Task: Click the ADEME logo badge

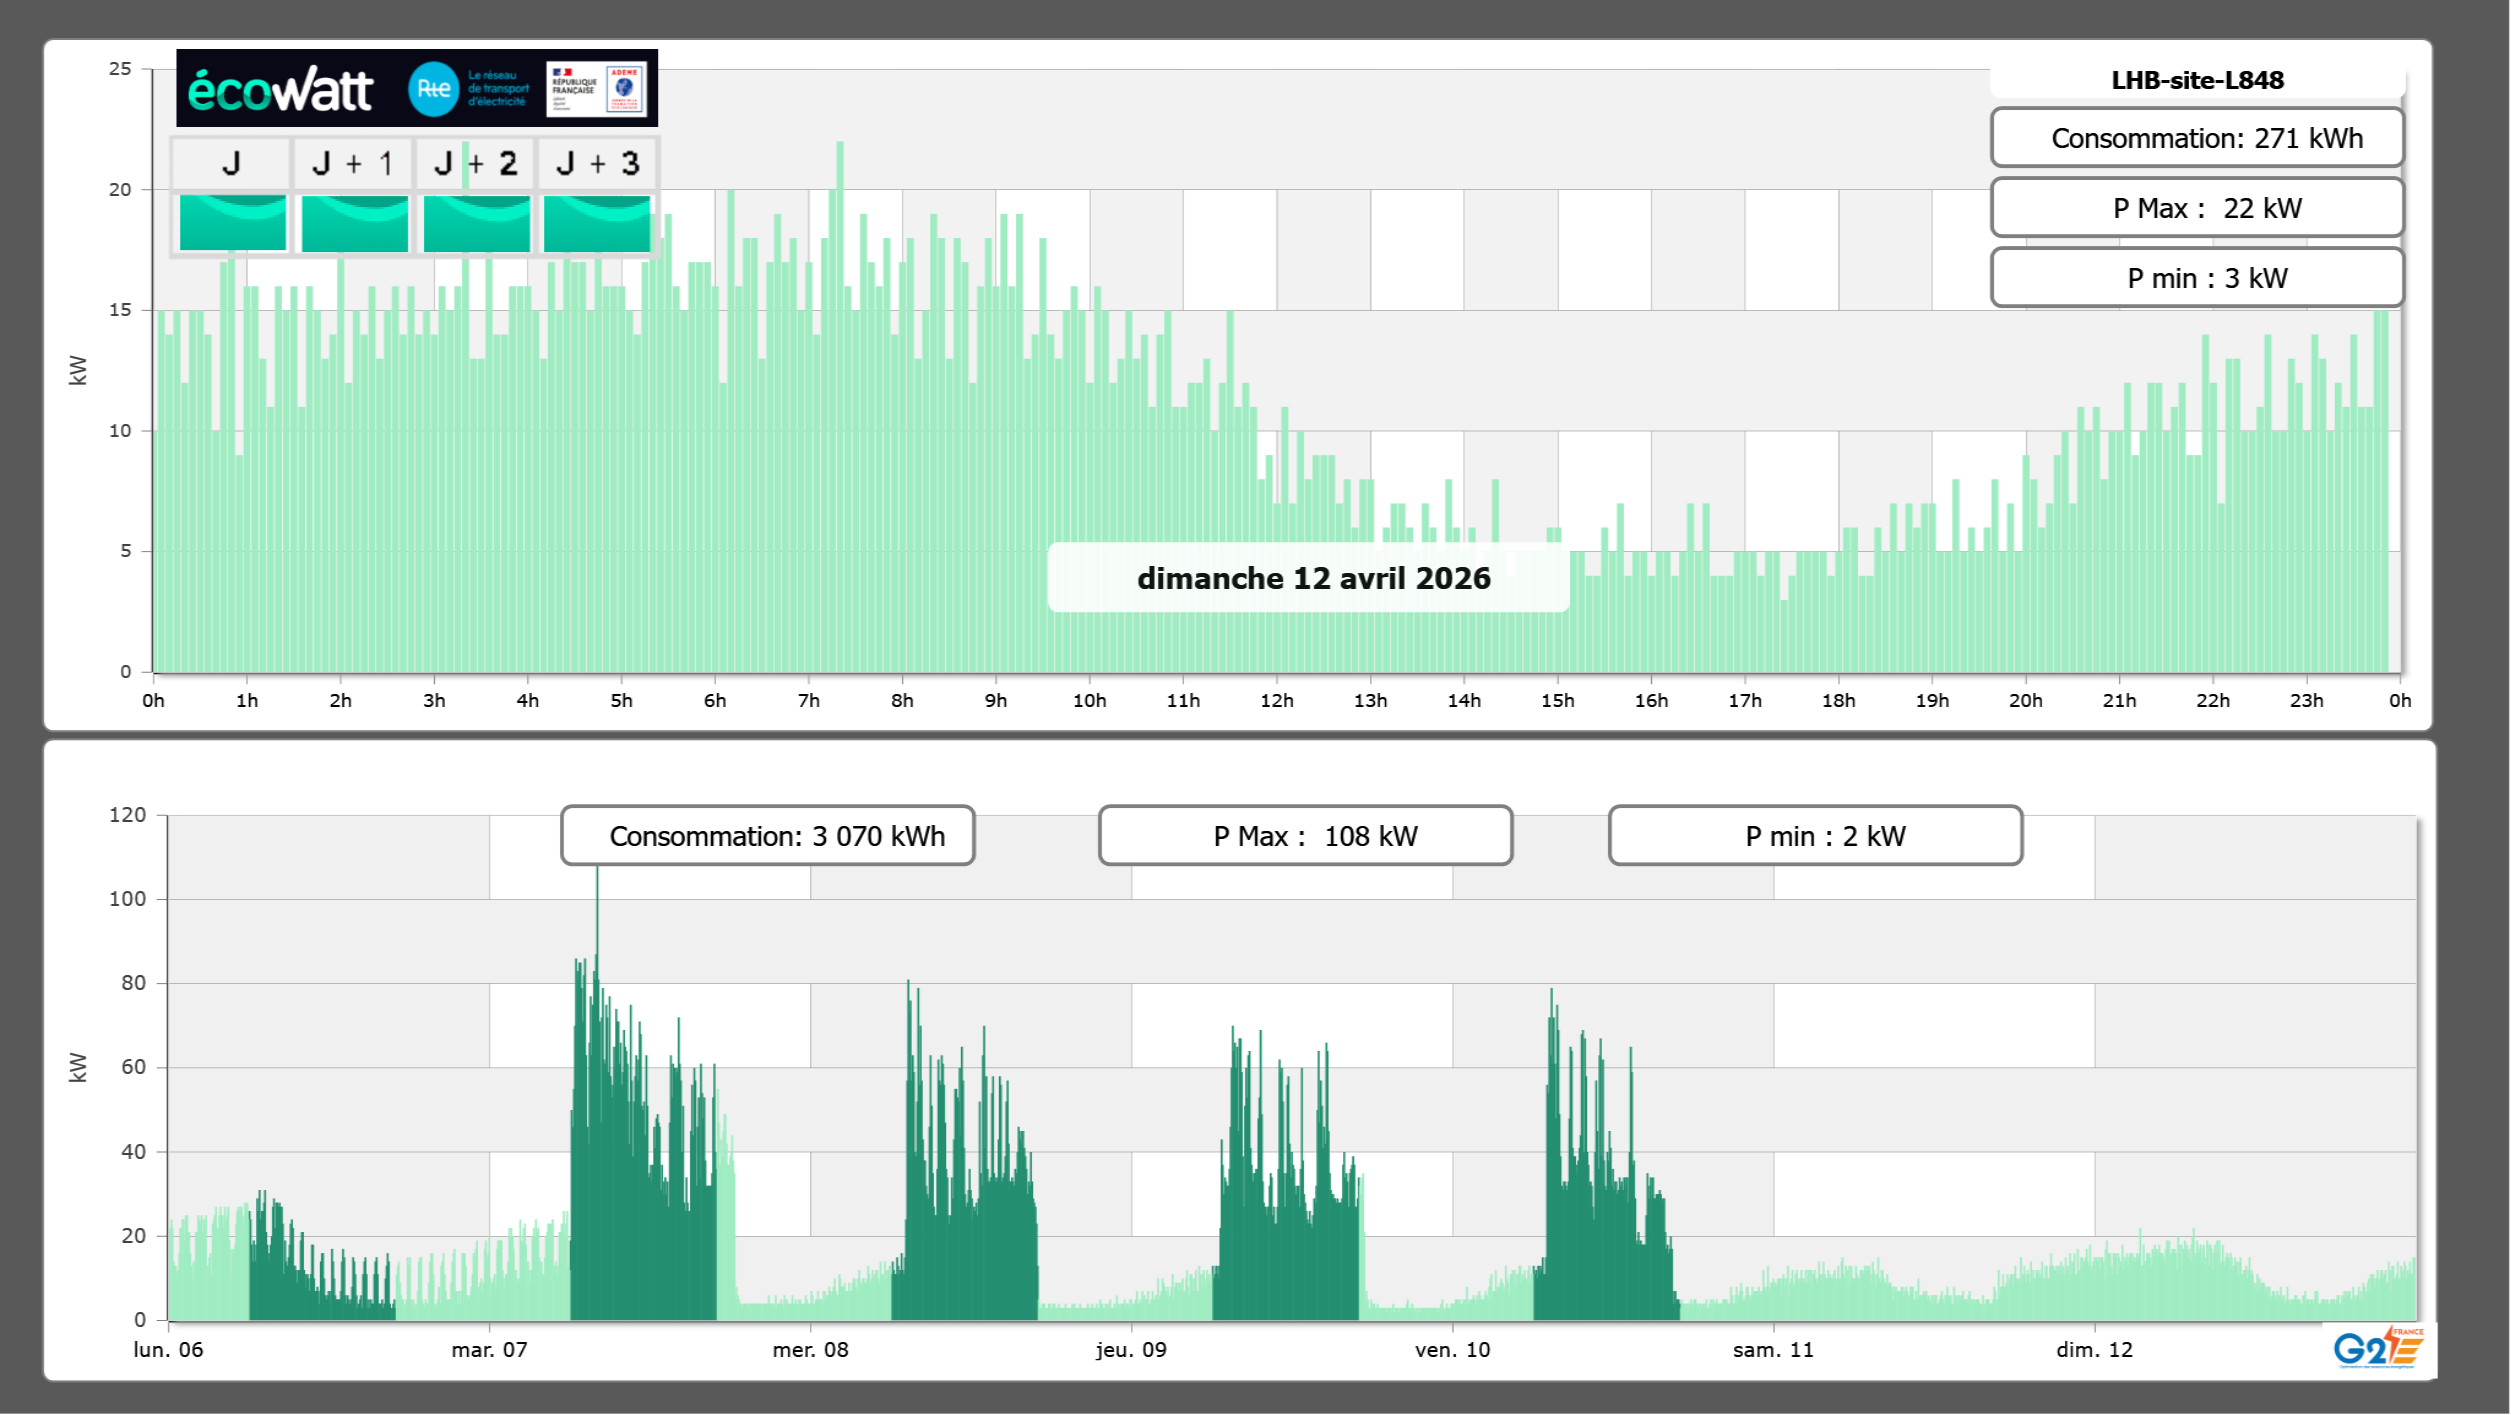Action: click(625, 89)
